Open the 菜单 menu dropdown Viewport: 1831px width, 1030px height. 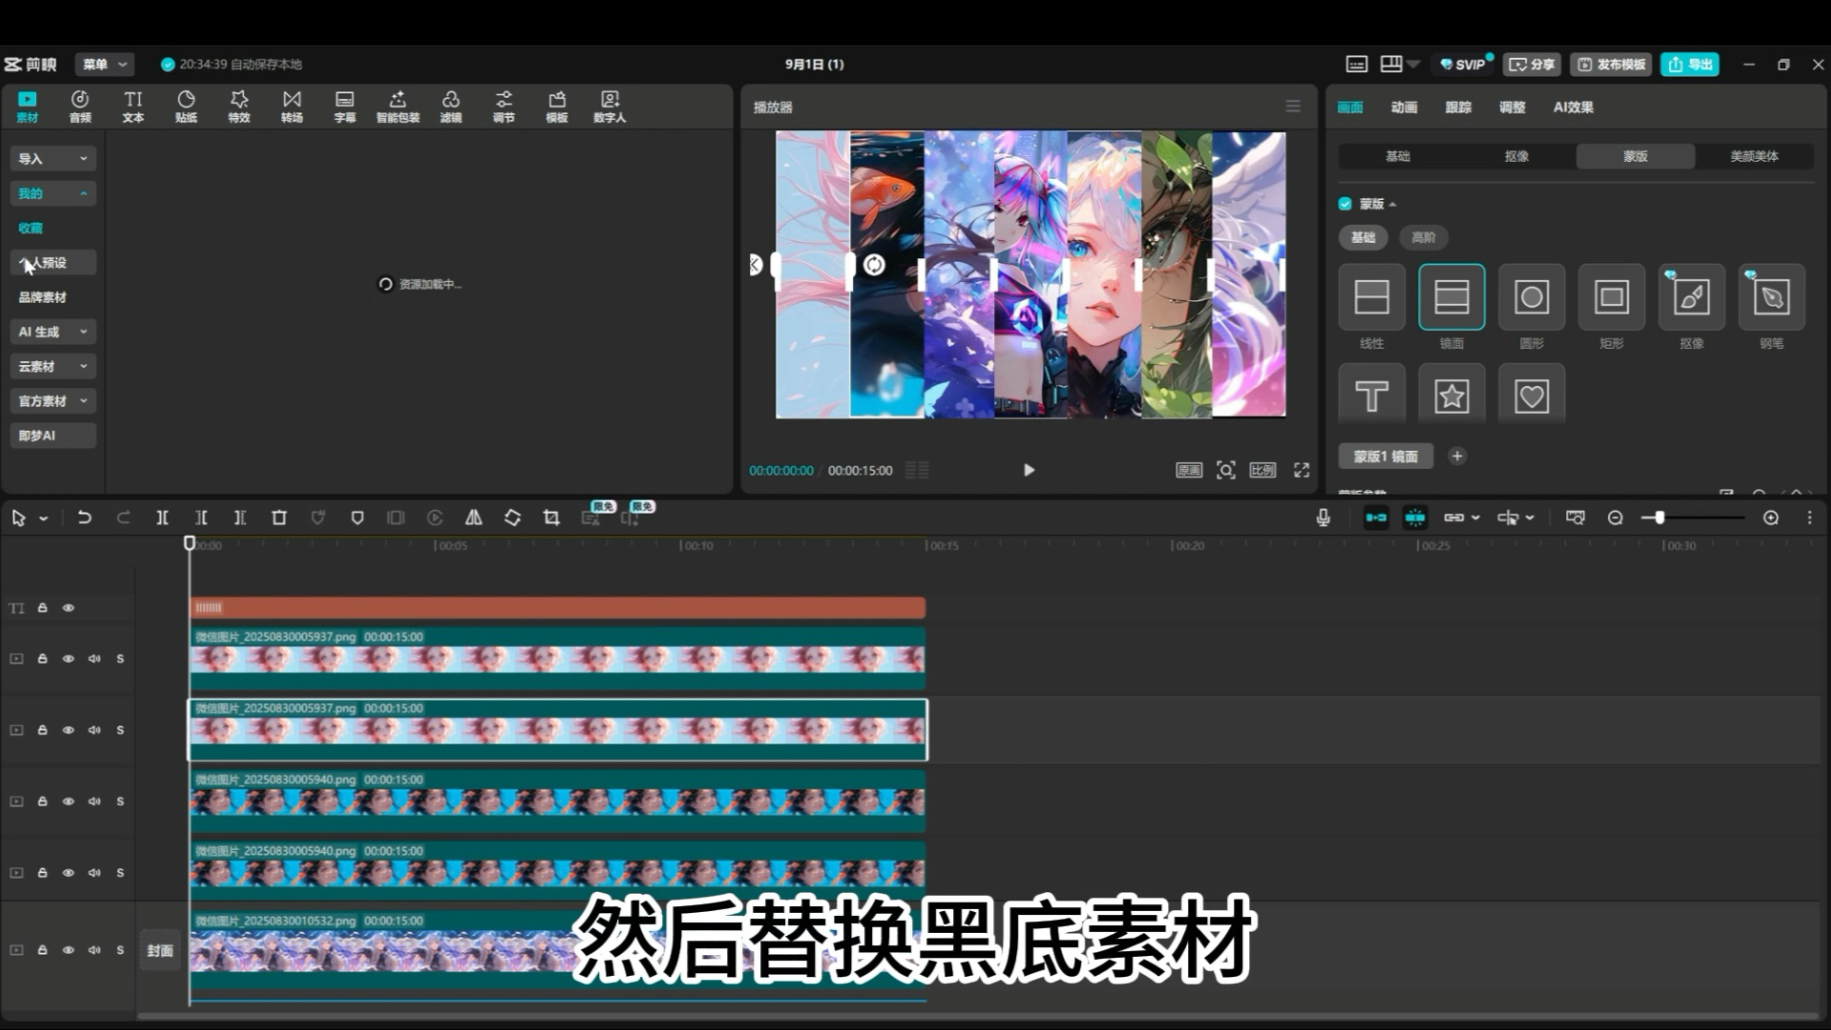click(105, 64)
